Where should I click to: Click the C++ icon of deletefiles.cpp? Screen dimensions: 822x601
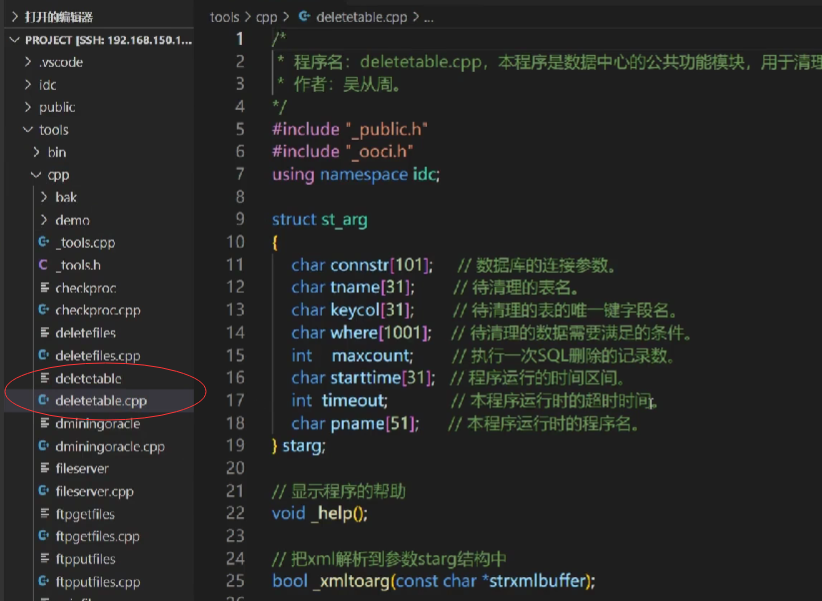pos(44,355)
